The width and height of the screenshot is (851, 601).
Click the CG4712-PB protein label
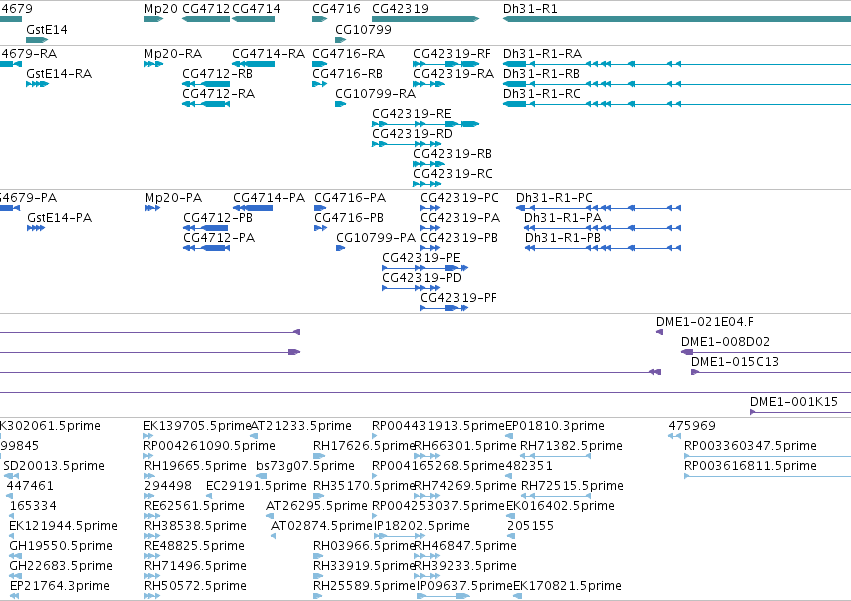click(218, 218)
